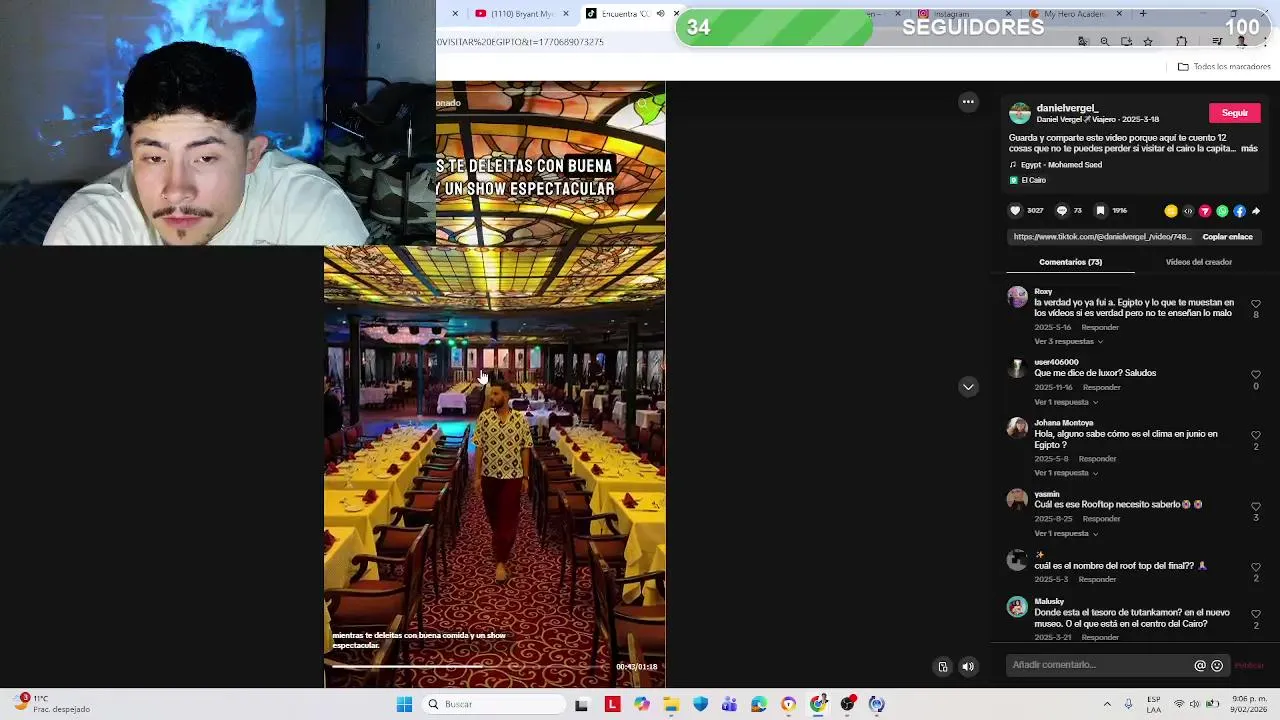The height and width of the screenshot is (720, 1280).
Task: Click the yellow repost share icon
Action: [1171, 211]
